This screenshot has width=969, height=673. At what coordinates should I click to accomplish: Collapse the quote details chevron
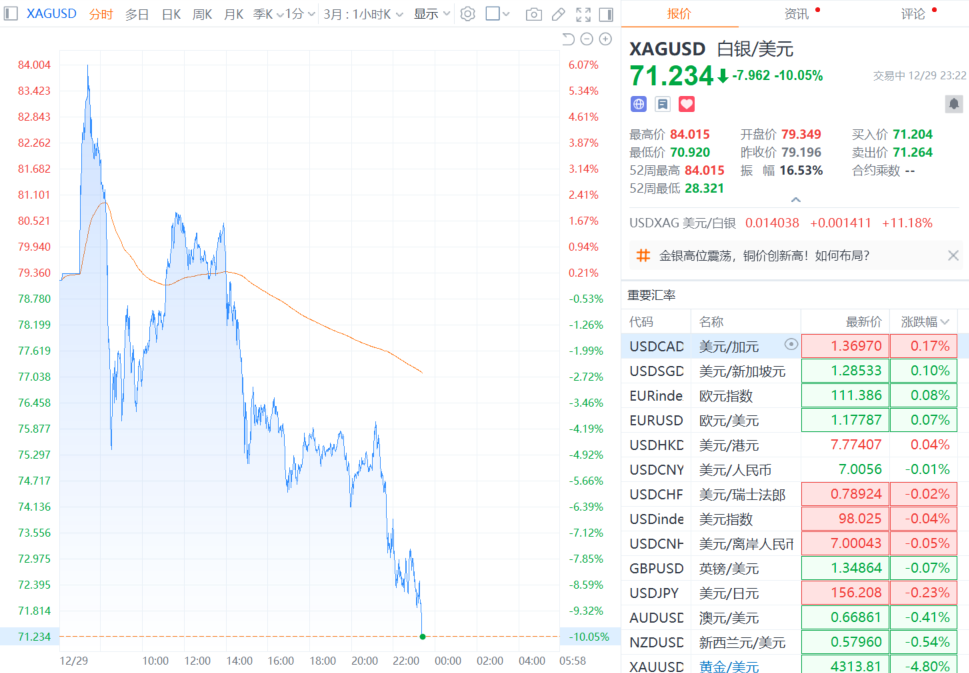click(x=796, y=200)
